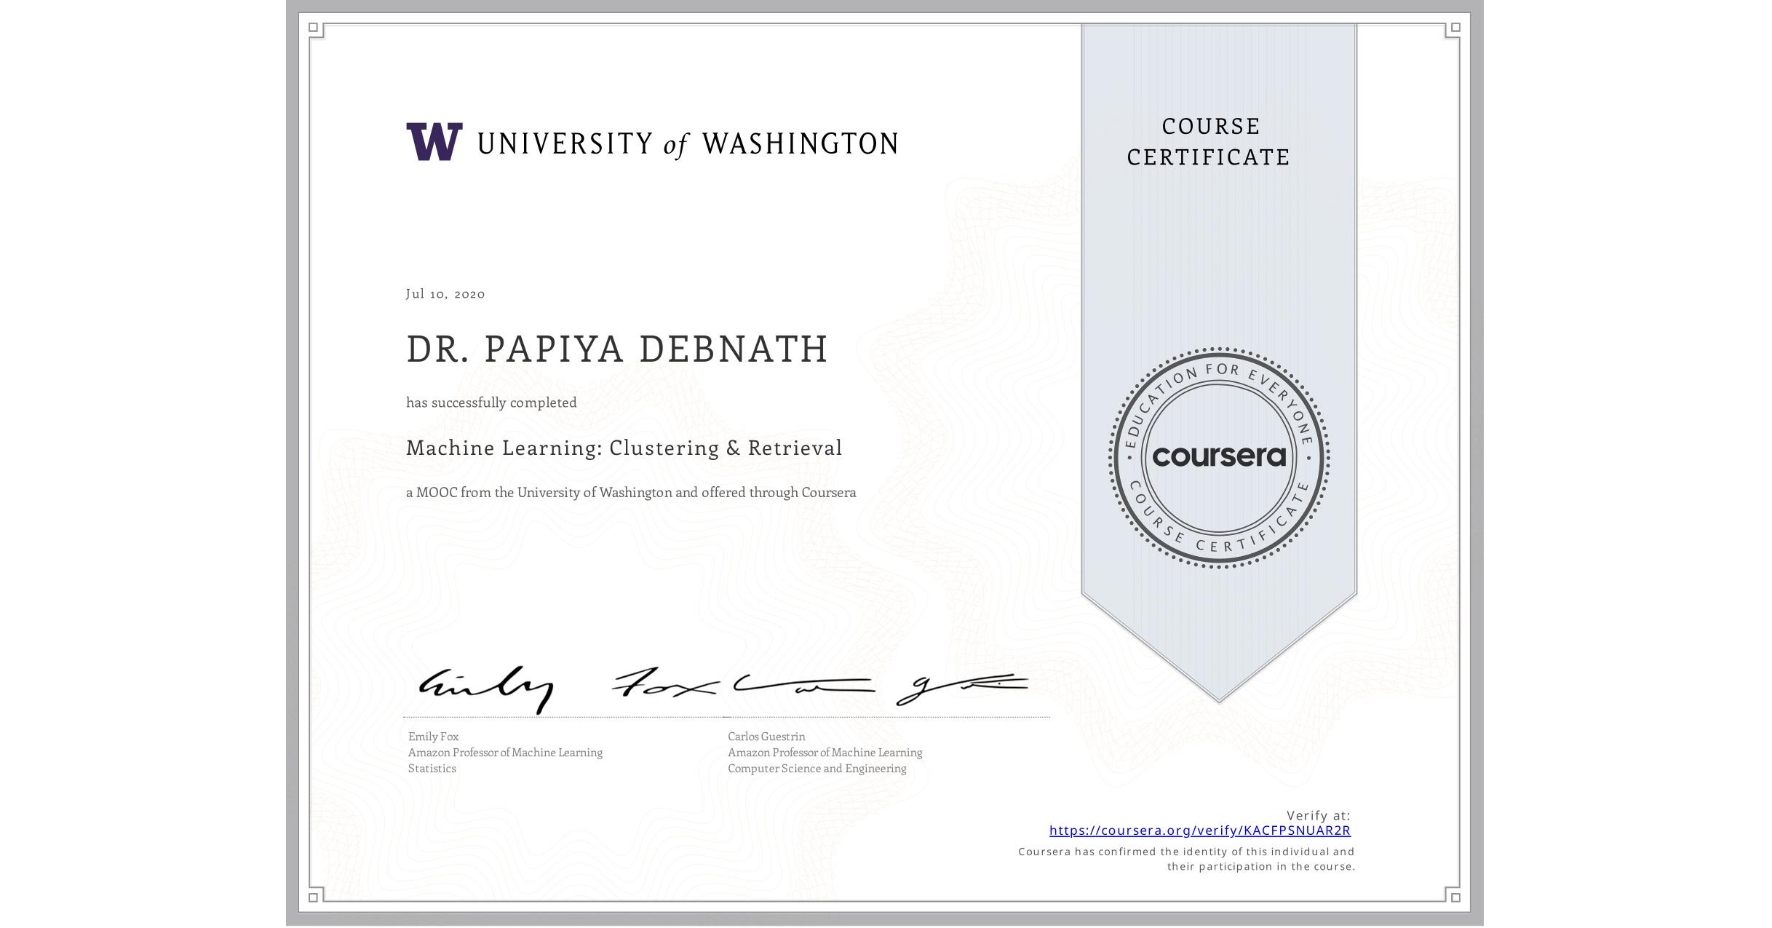Screen dimensions: 1772x928
Task: Open the verification link coursera.org/verify/KACFPSNUAR2R
Action: 1199,830
